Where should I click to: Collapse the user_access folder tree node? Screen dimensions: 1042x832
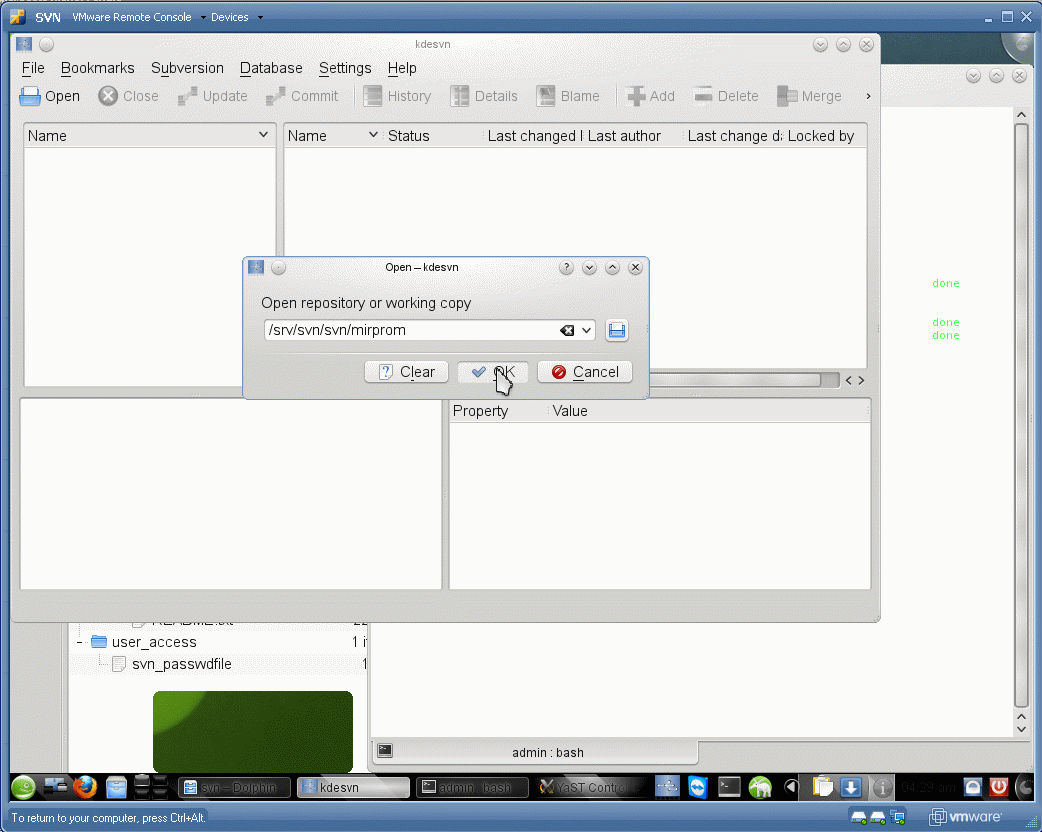(x=80, y=642)
